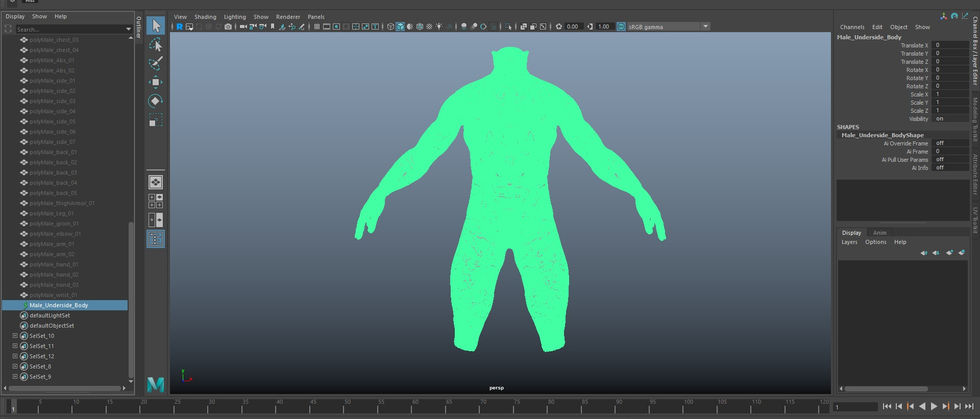
Task: Go to end of playback range
Action: pyautogui.click(x=969, y=406)
